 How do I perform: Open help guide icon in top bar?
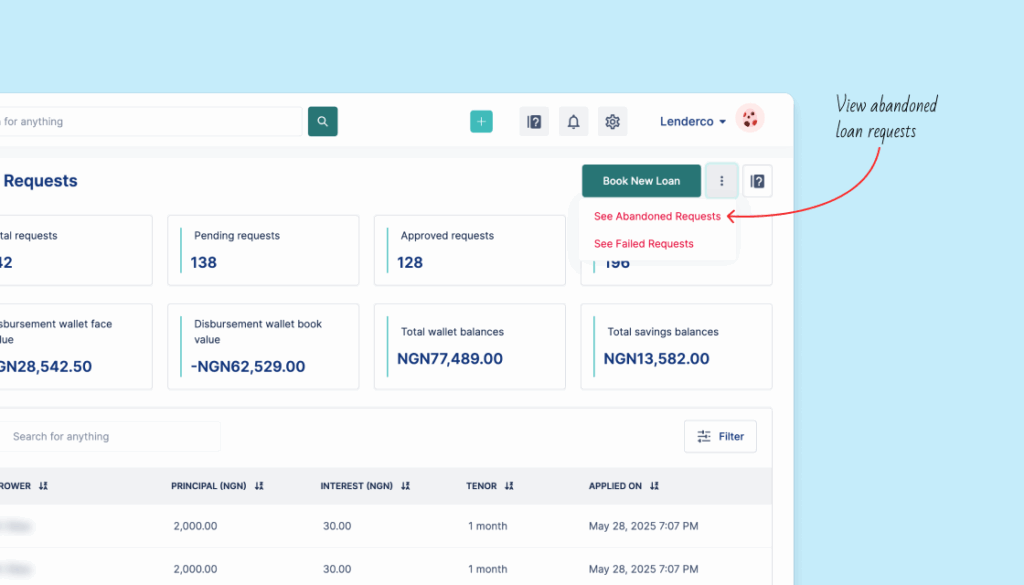[534, 122]
